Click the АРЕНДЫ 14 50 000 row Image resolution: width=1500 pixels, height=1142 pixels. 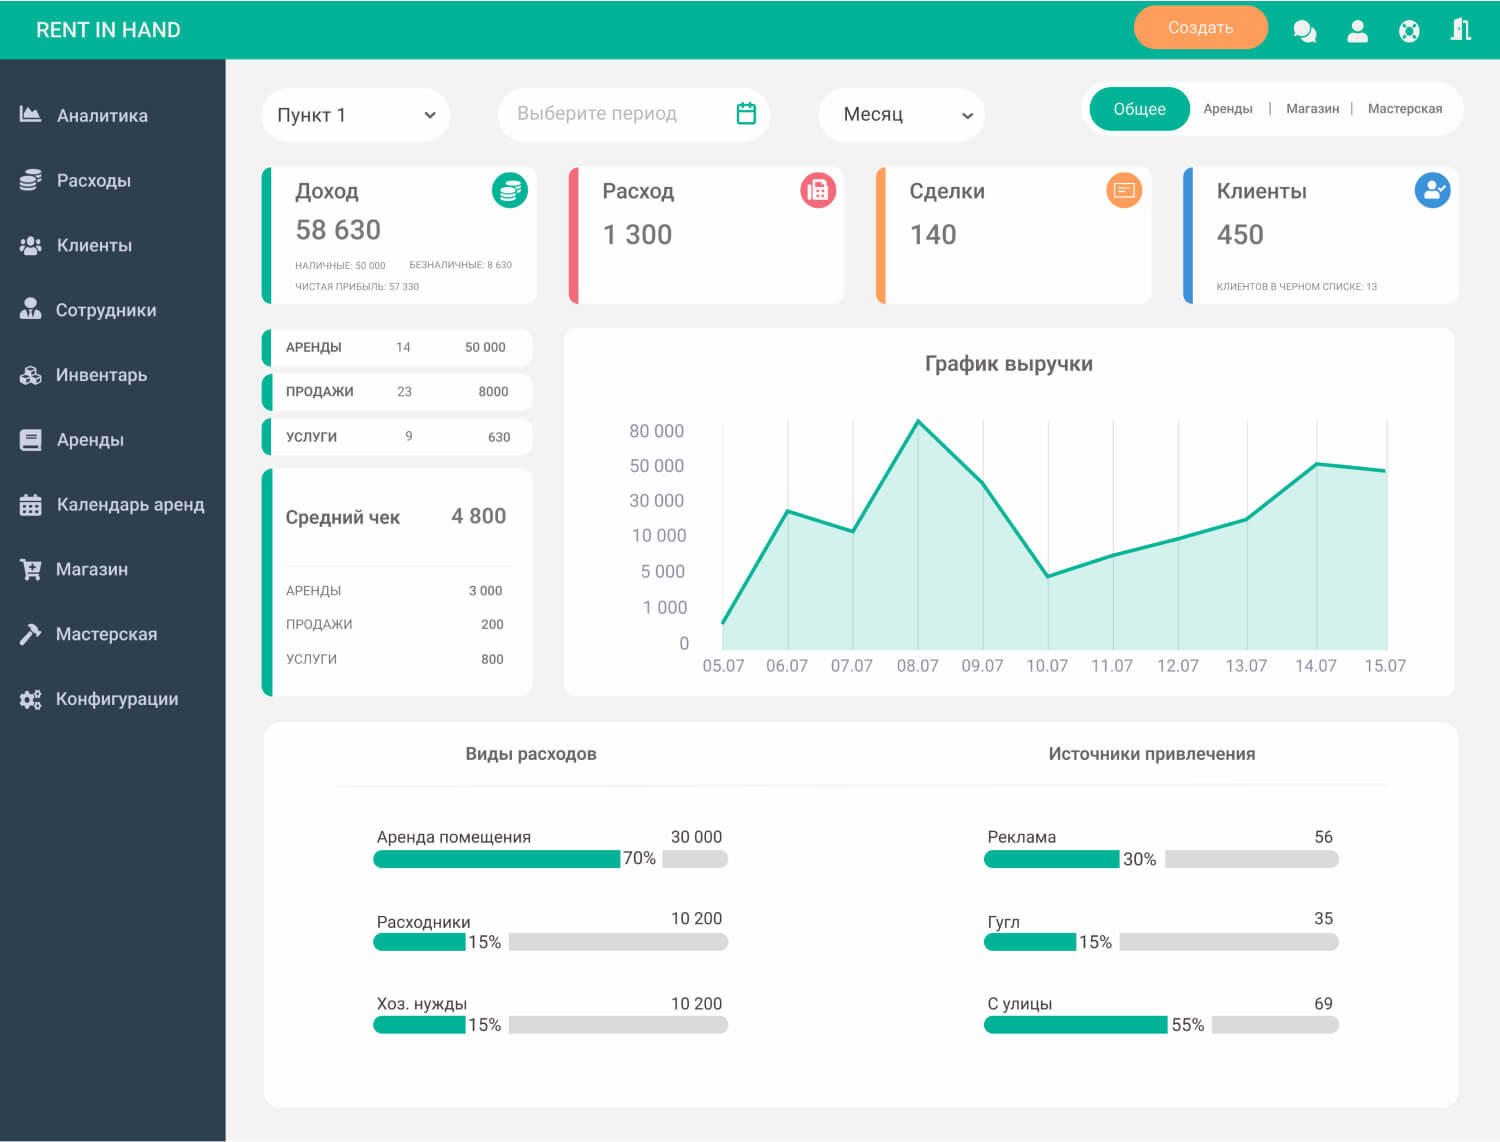[x=397, y=347]
